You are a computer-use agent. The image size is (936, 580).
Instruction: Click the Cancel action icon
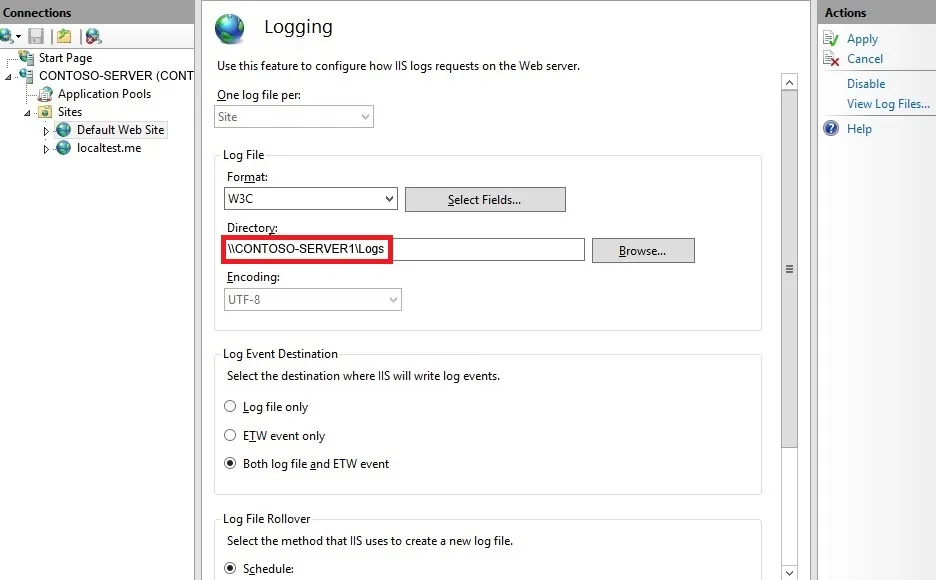pos(831,58)
